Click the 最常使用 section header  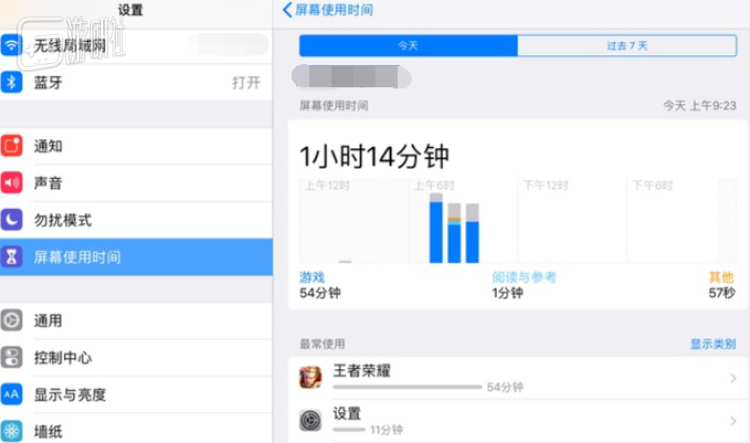coord(322,343)
